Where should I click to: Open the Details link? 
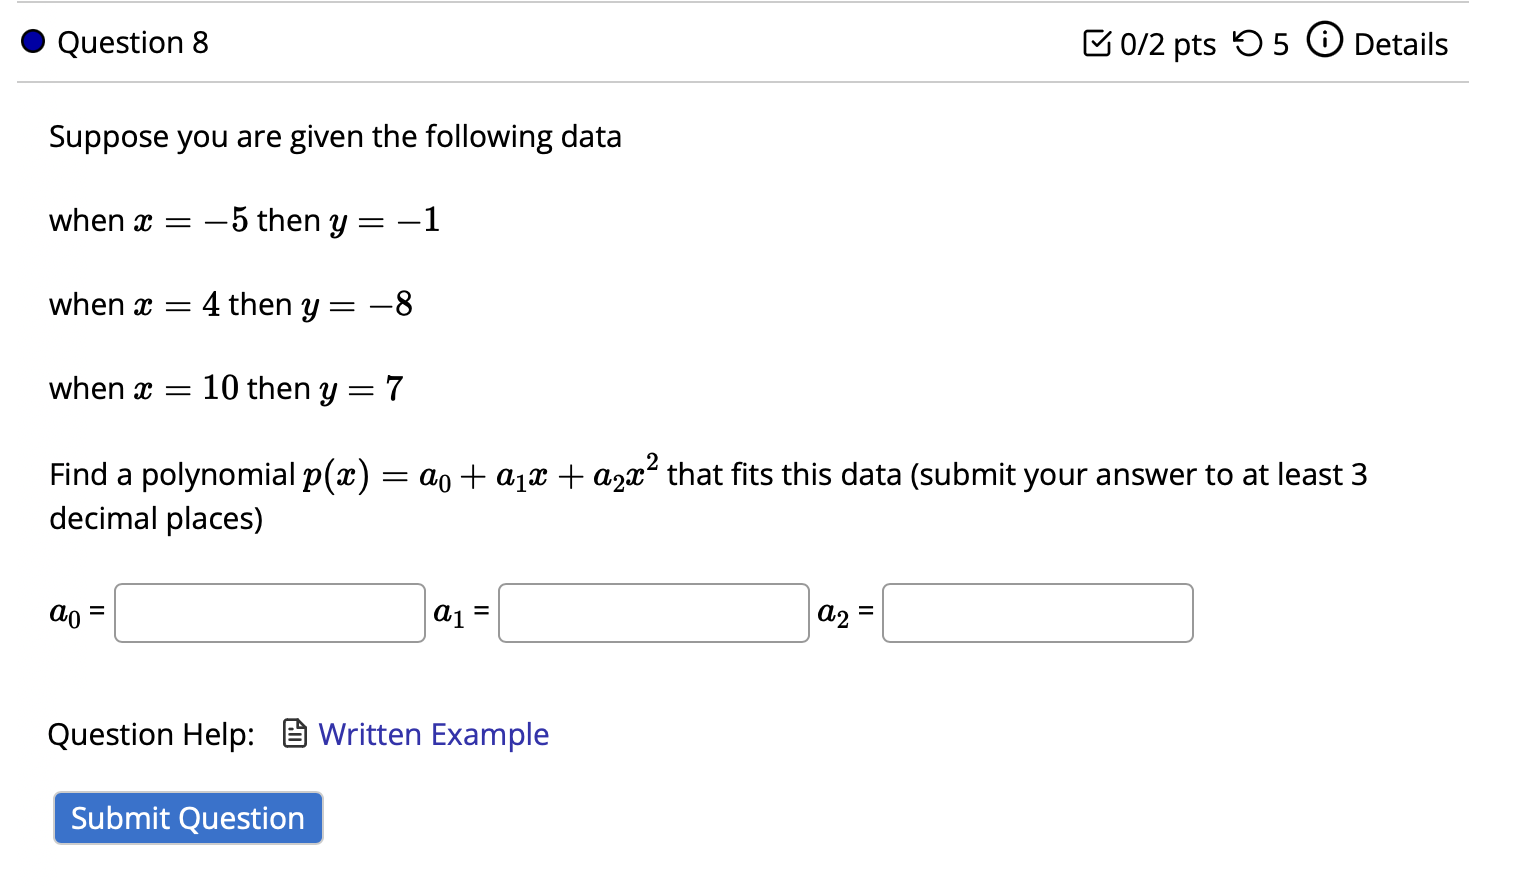1400,44
